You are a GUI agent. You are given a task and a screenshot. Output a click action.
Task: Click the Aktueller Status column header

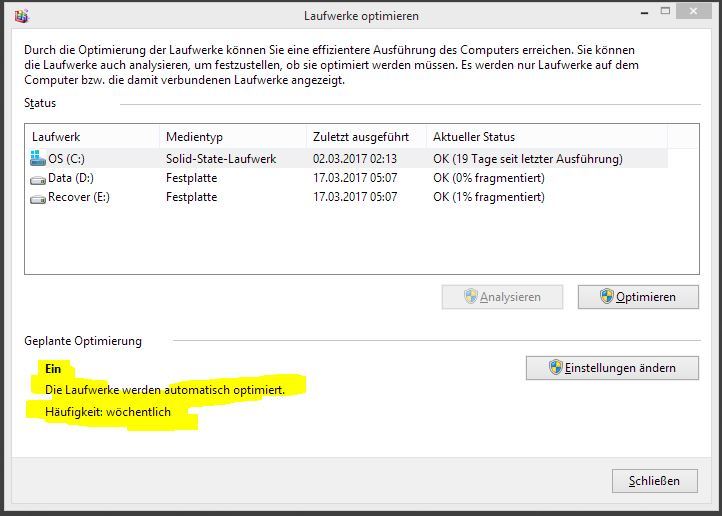pos(474,136)
